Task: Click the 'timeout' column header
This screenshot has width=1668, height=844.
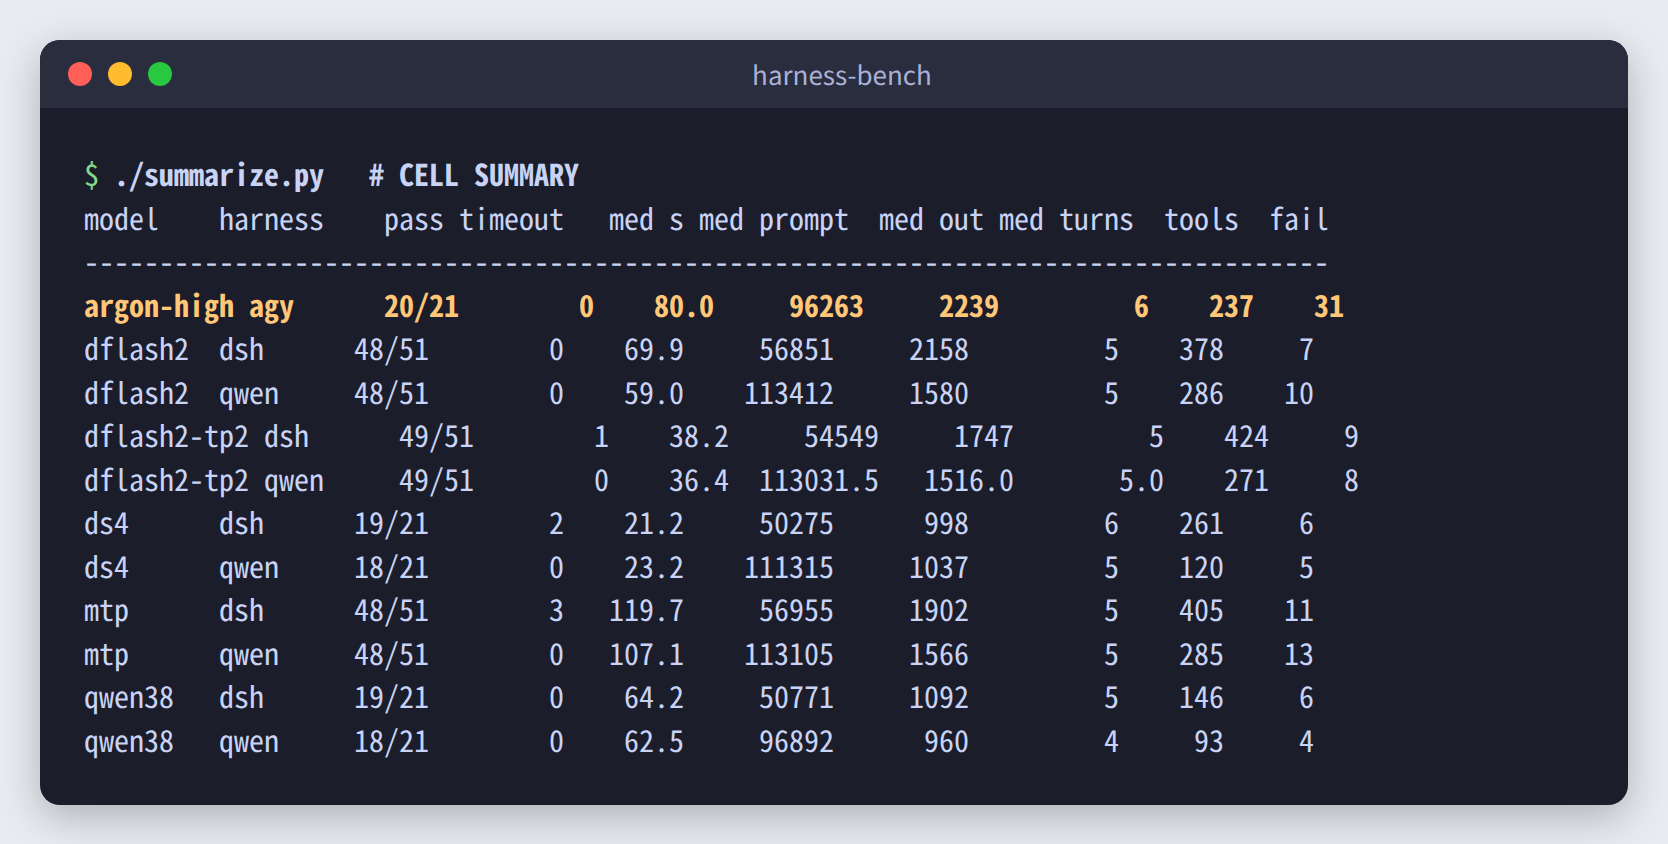Action: 511,220
